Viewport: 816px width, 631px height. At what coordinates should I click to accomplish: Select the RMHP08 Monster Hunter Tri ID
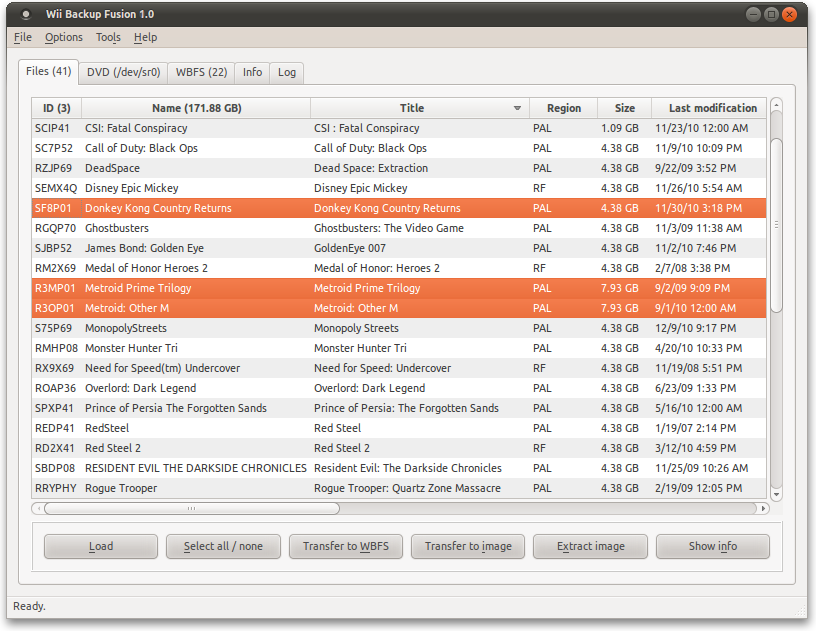tap(56, 348)
